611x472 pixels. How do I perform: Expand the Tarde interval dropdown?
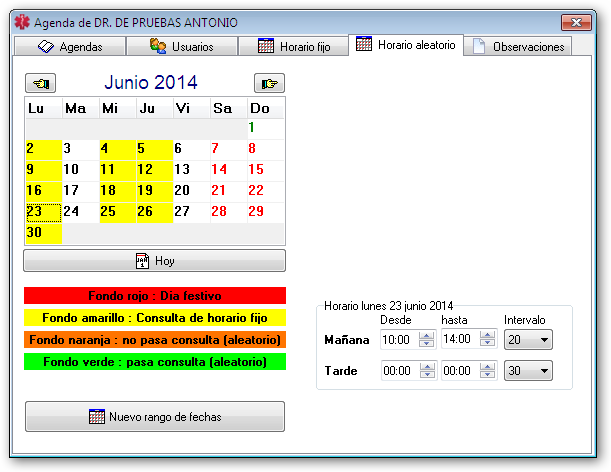pos(543,371)
